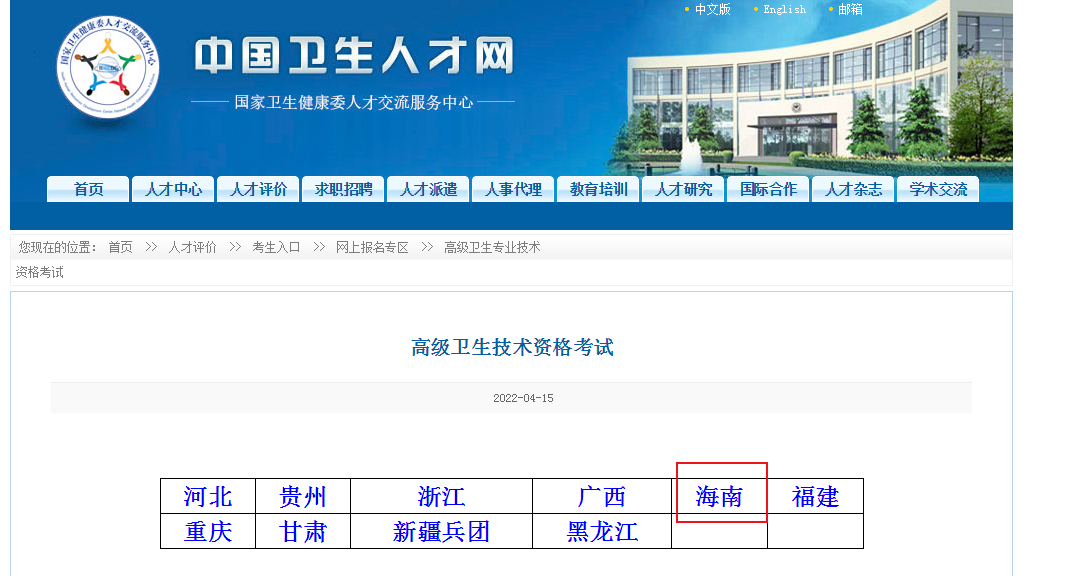Screen dimensions: 1070x576
Task: Open the 邮箱 mailbox link
Action: coord(850,10)
